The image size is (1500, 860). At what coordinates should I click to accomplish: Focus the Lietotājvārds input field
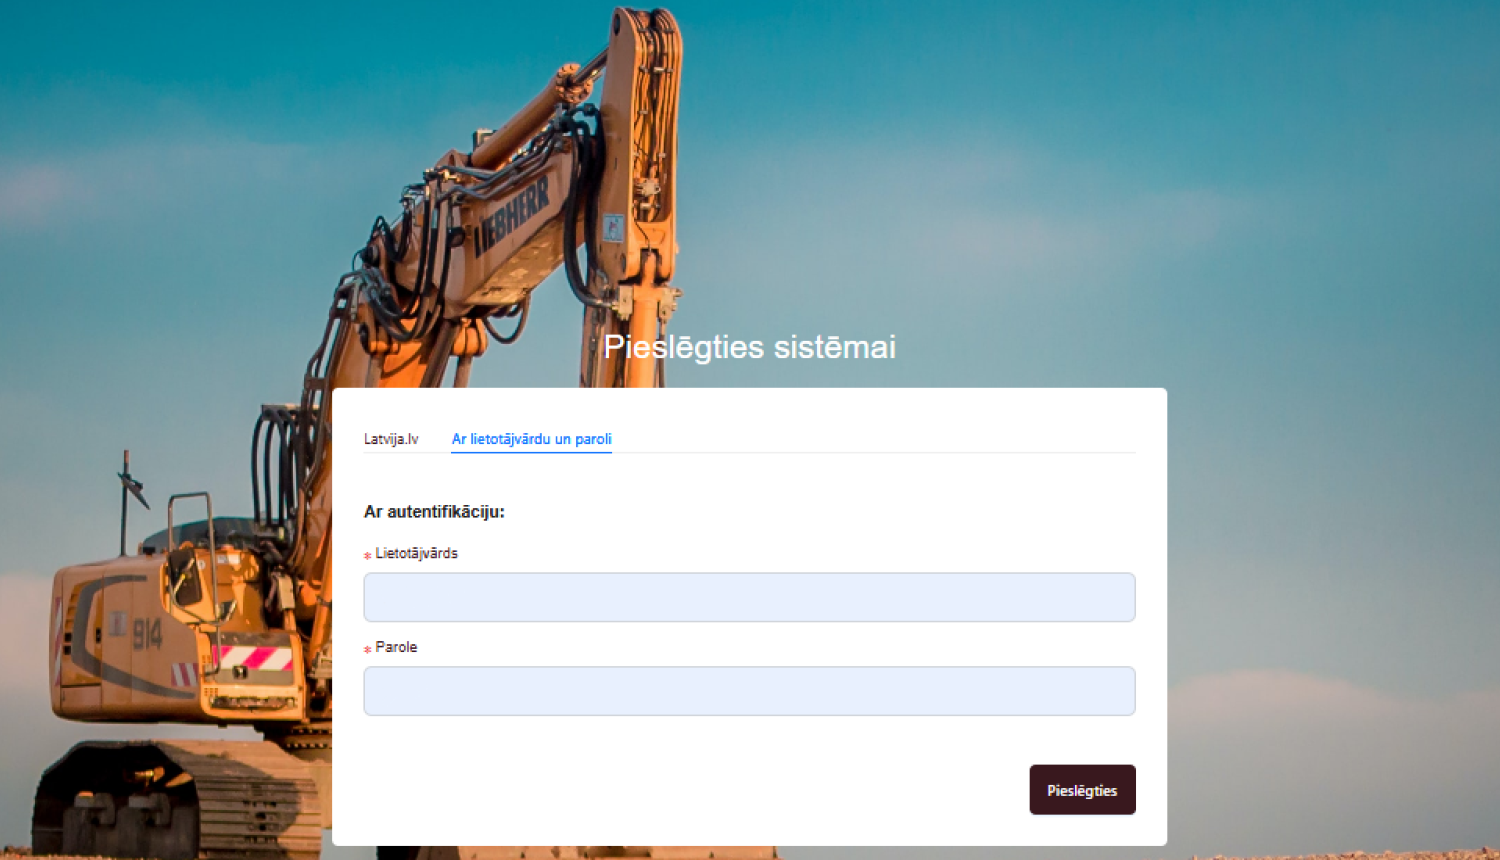coord(749,597)
